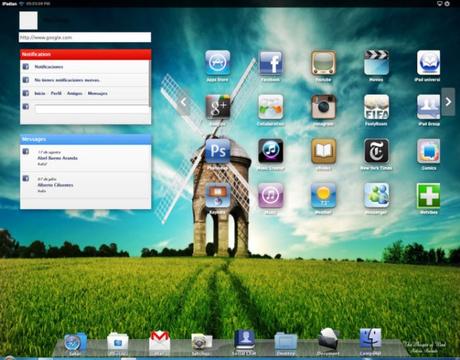Image resolution: width=460 pixels, height=360 pixels.
Task: Click the Amigos link in notifications
Action: tap(74, 93)
